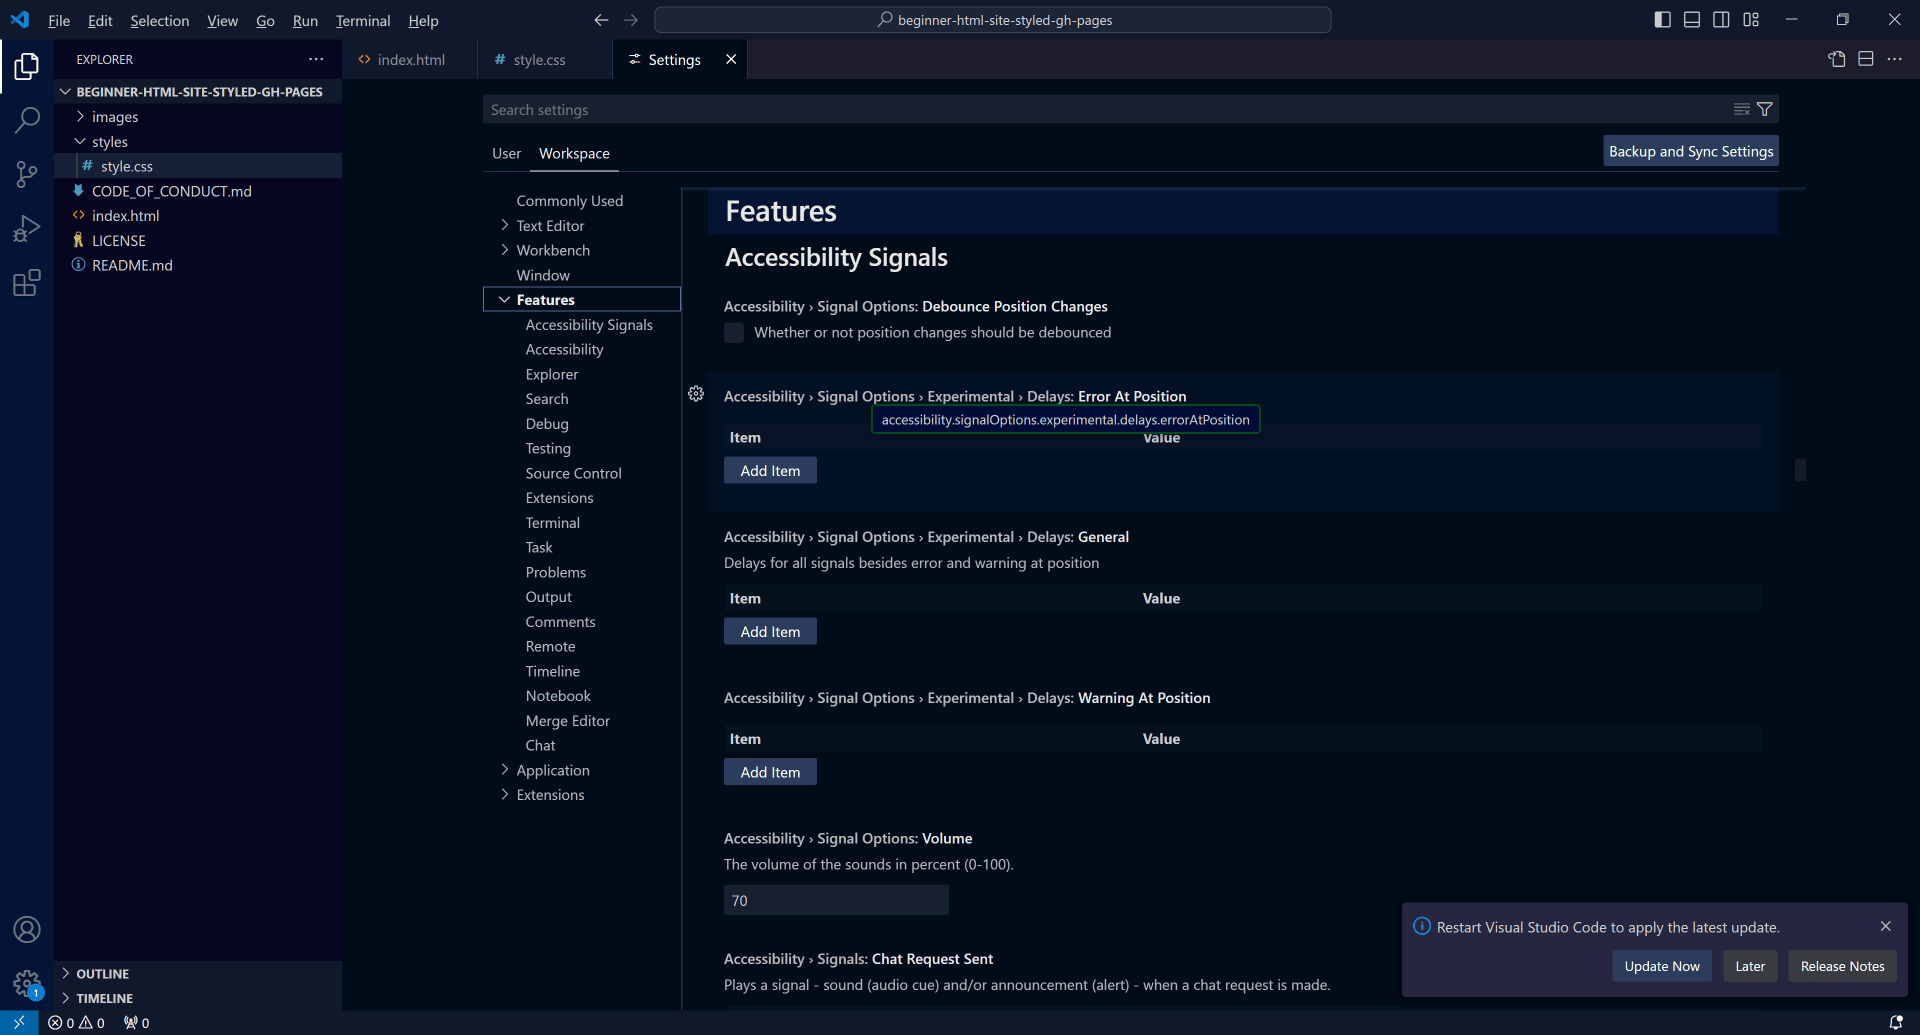The image size is (1920, 1035).
Task: Collapse the Features settings section
Action: click(505, 300)
